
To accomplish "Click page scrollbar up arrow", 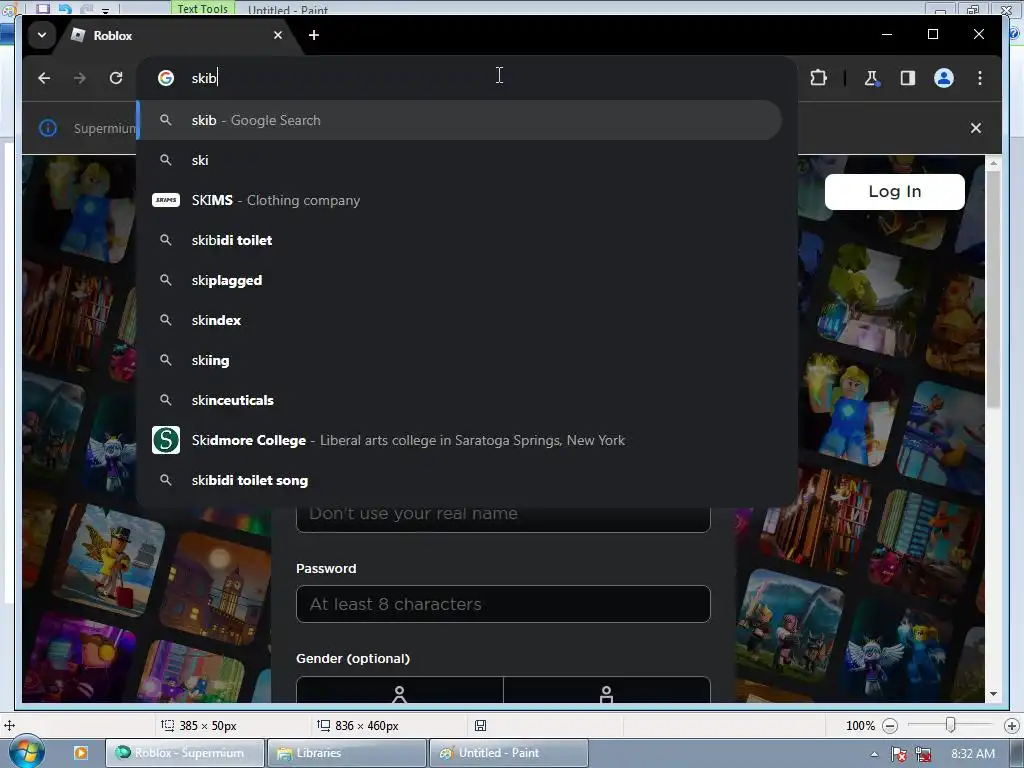I will pos(993,163).
